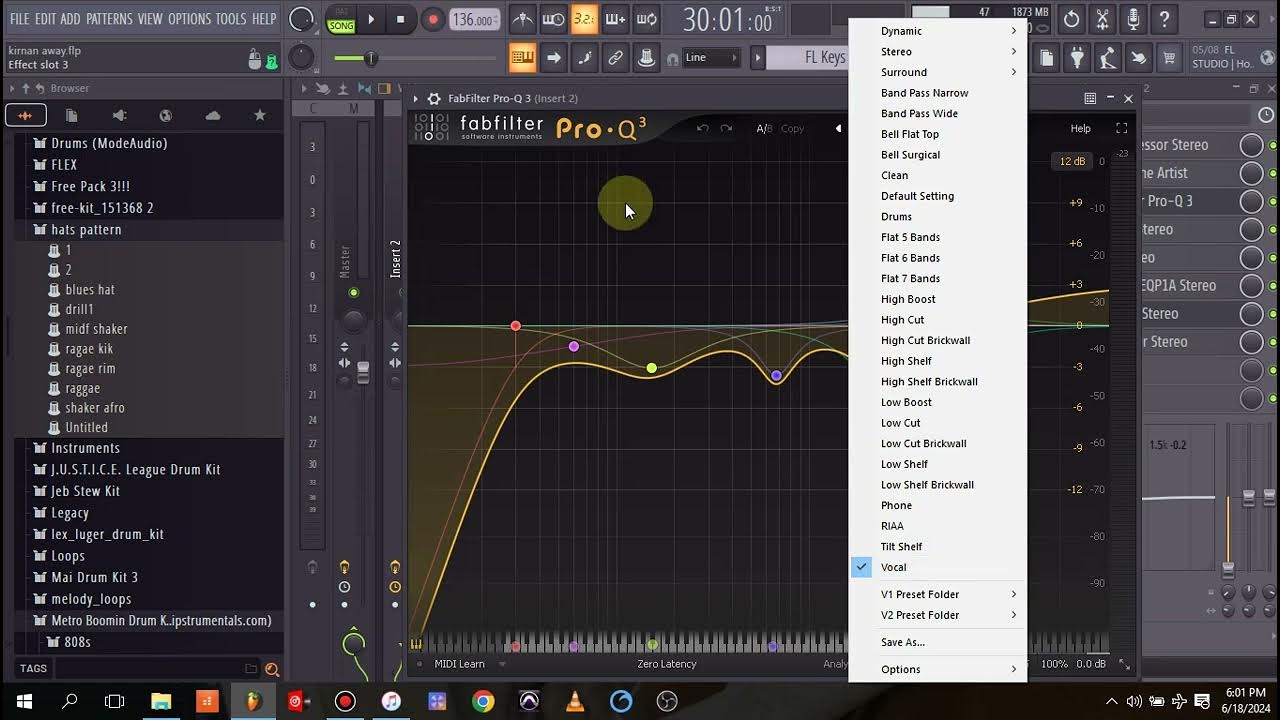
Task: Click the browser search magnifier icon
Action: [271, 669]
